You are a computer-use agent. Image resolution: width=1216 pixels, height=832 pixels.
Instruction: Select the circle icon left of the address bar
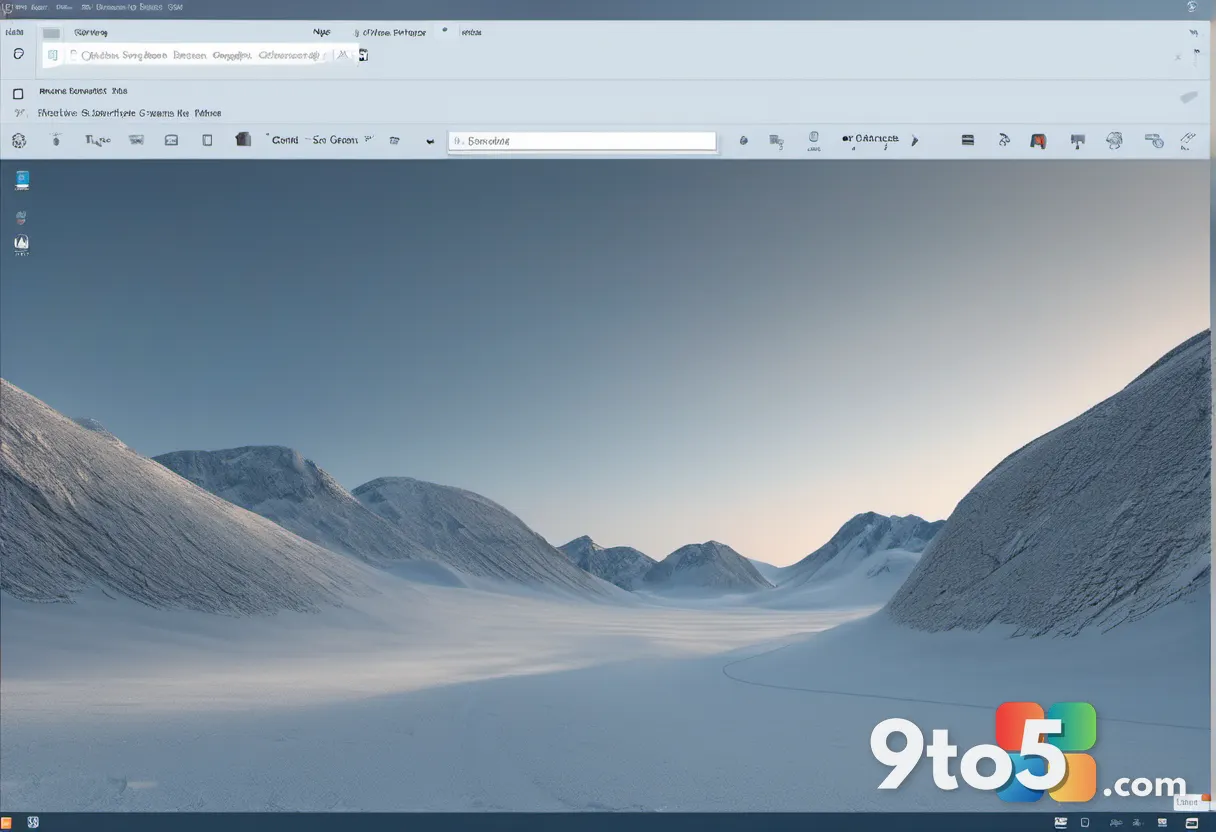(x=18, y=54)
